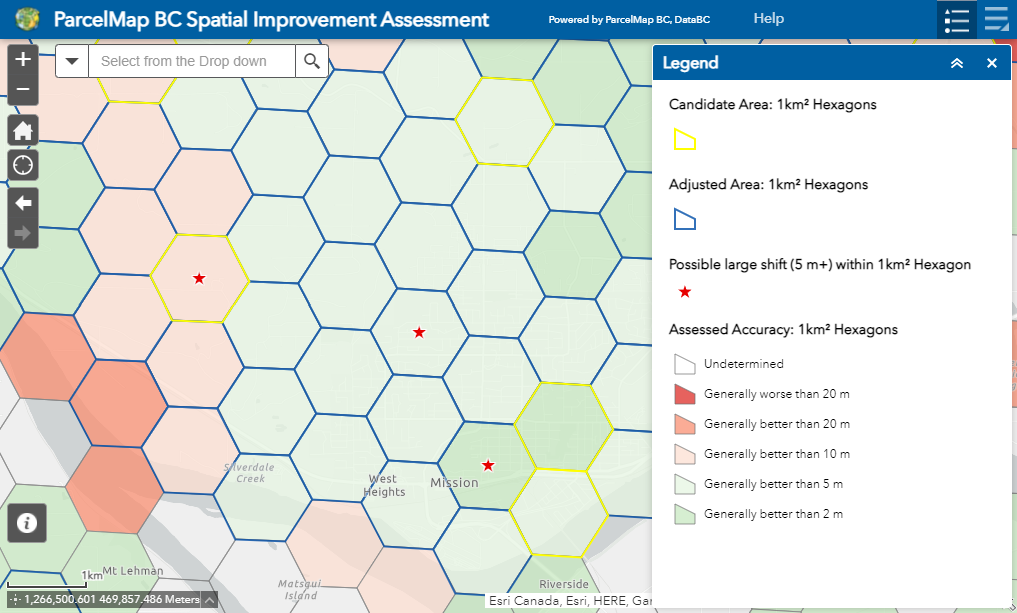The image size is (1017, 613).
Task: Expand the coordinate system options arrow
Action: click(x=209, y=600)
